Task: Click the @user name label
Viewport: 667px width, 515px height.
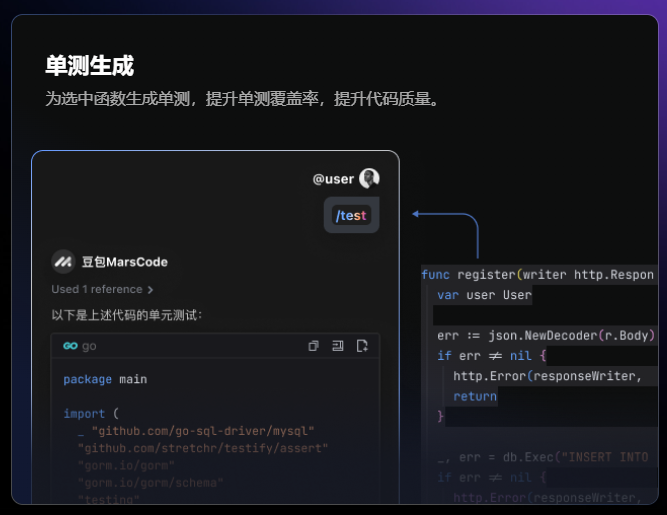Action: 333,179
